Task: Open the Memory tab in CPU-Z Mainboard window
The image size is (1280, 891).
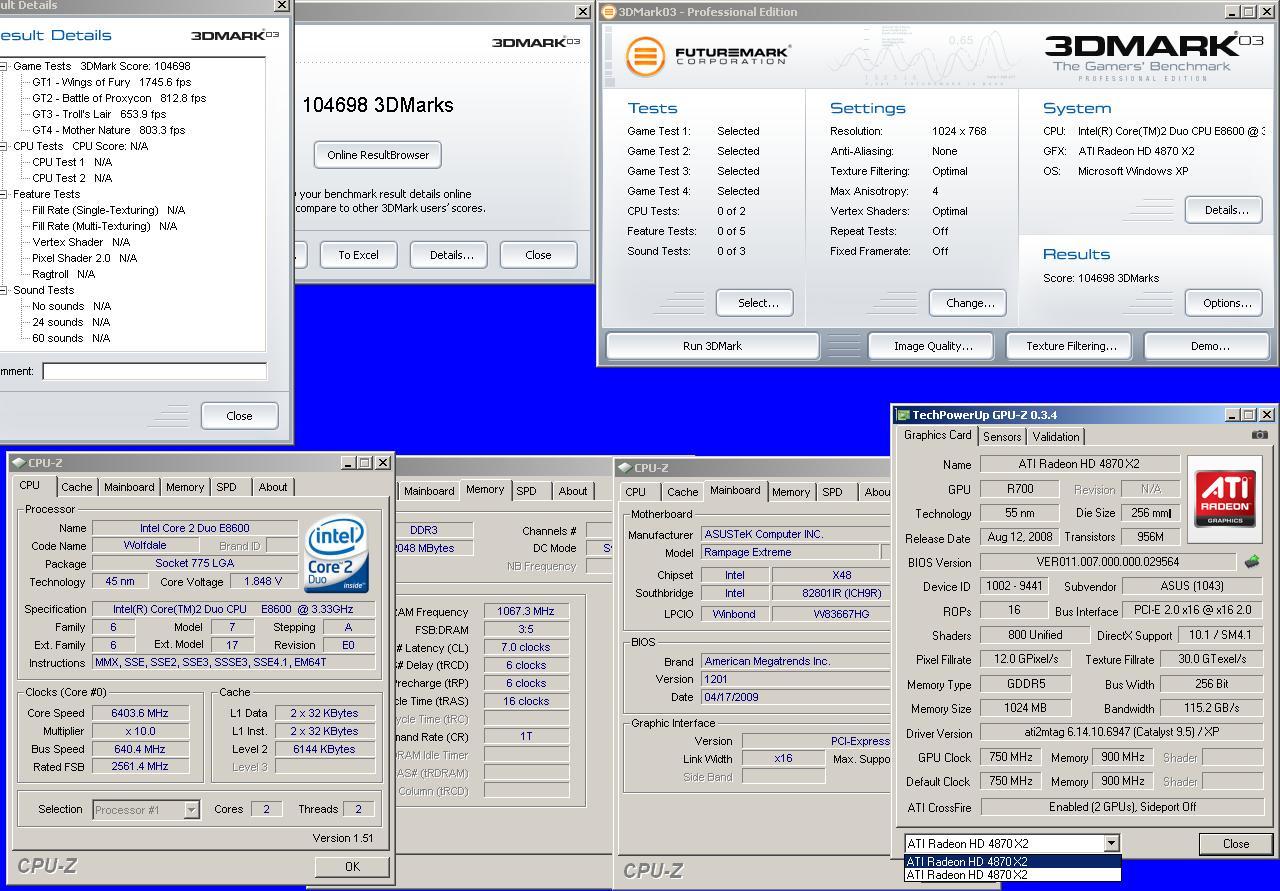Action: [x=791, y=492]
